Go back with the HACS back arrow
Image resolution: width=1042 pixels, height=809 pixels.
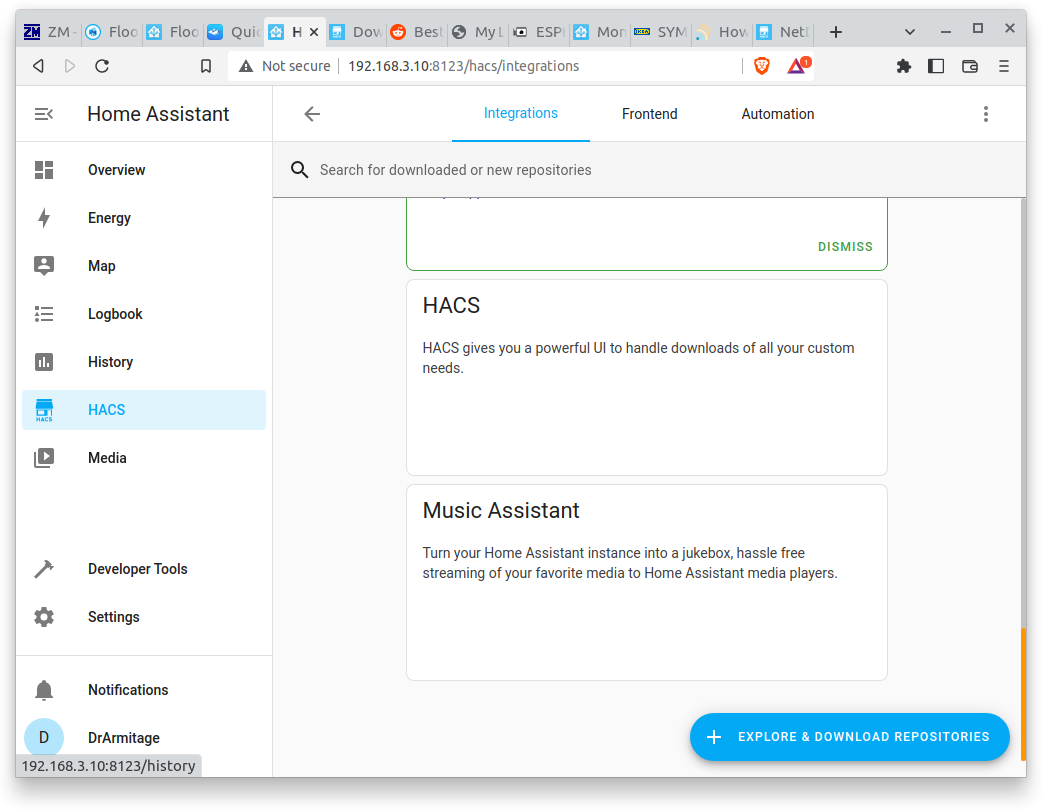tap(312, 114)
